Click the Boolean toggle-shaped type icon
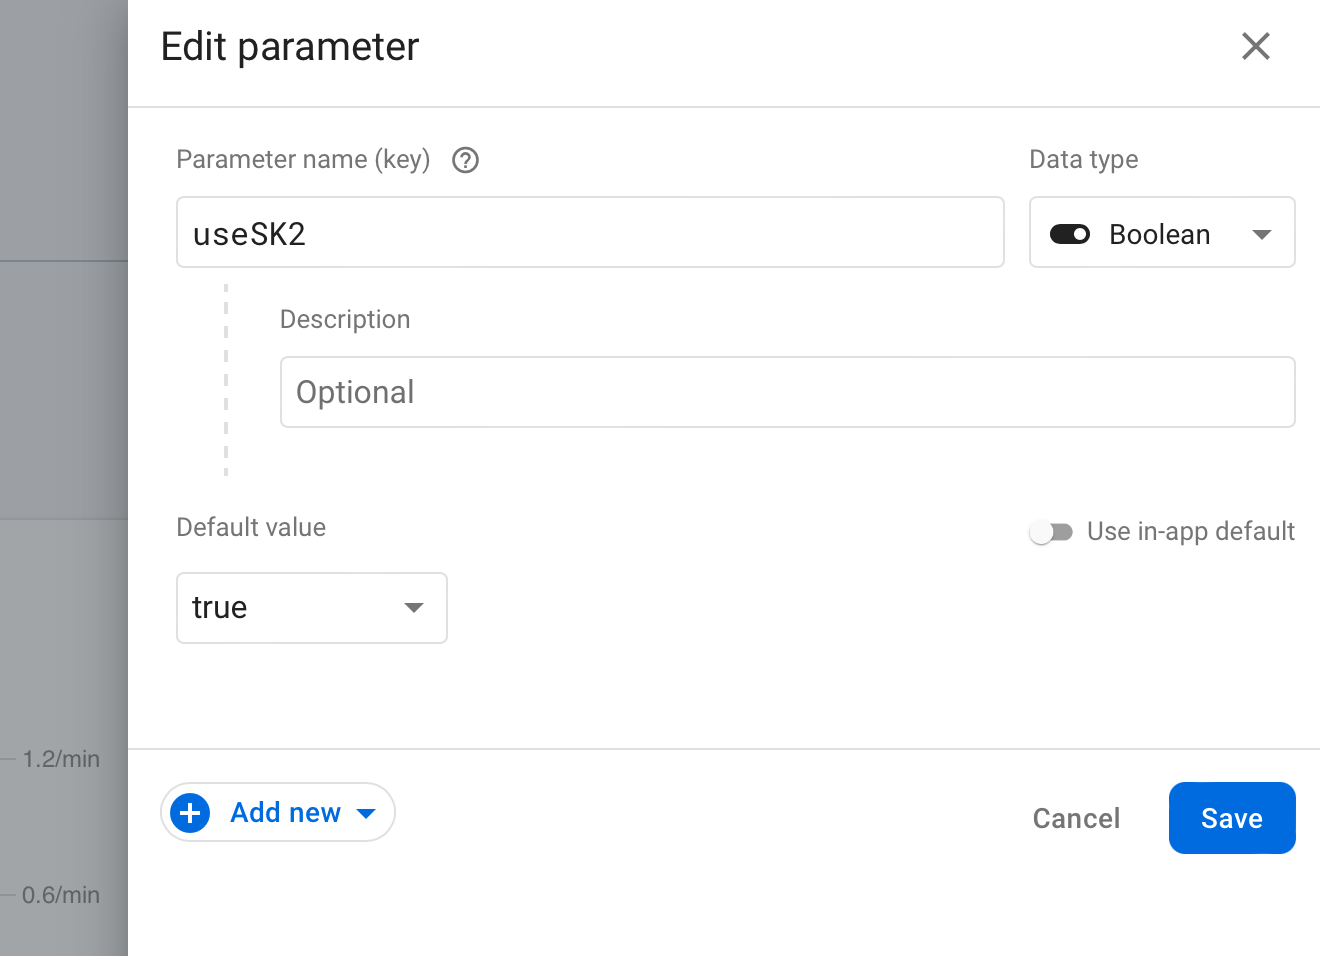Image resolution: width=1320 pixels, height=956 pixels. point(1070,234)
